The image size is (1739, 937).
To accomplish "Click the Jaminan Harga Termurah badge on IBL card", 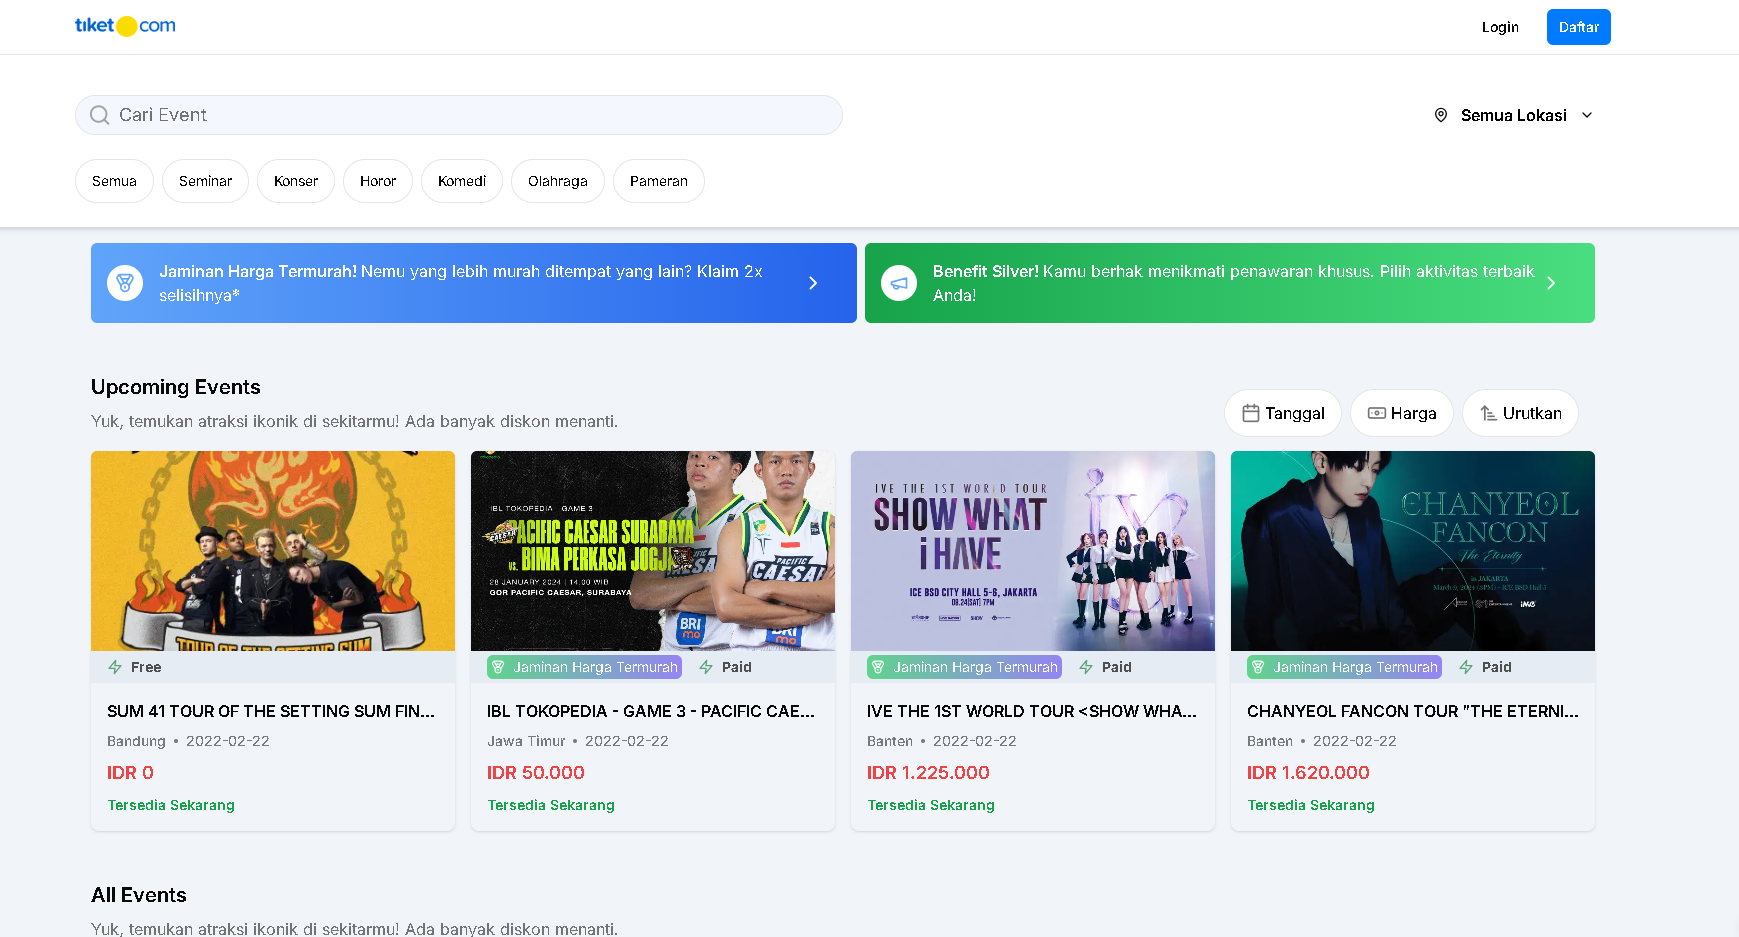I will coord(584,667).
